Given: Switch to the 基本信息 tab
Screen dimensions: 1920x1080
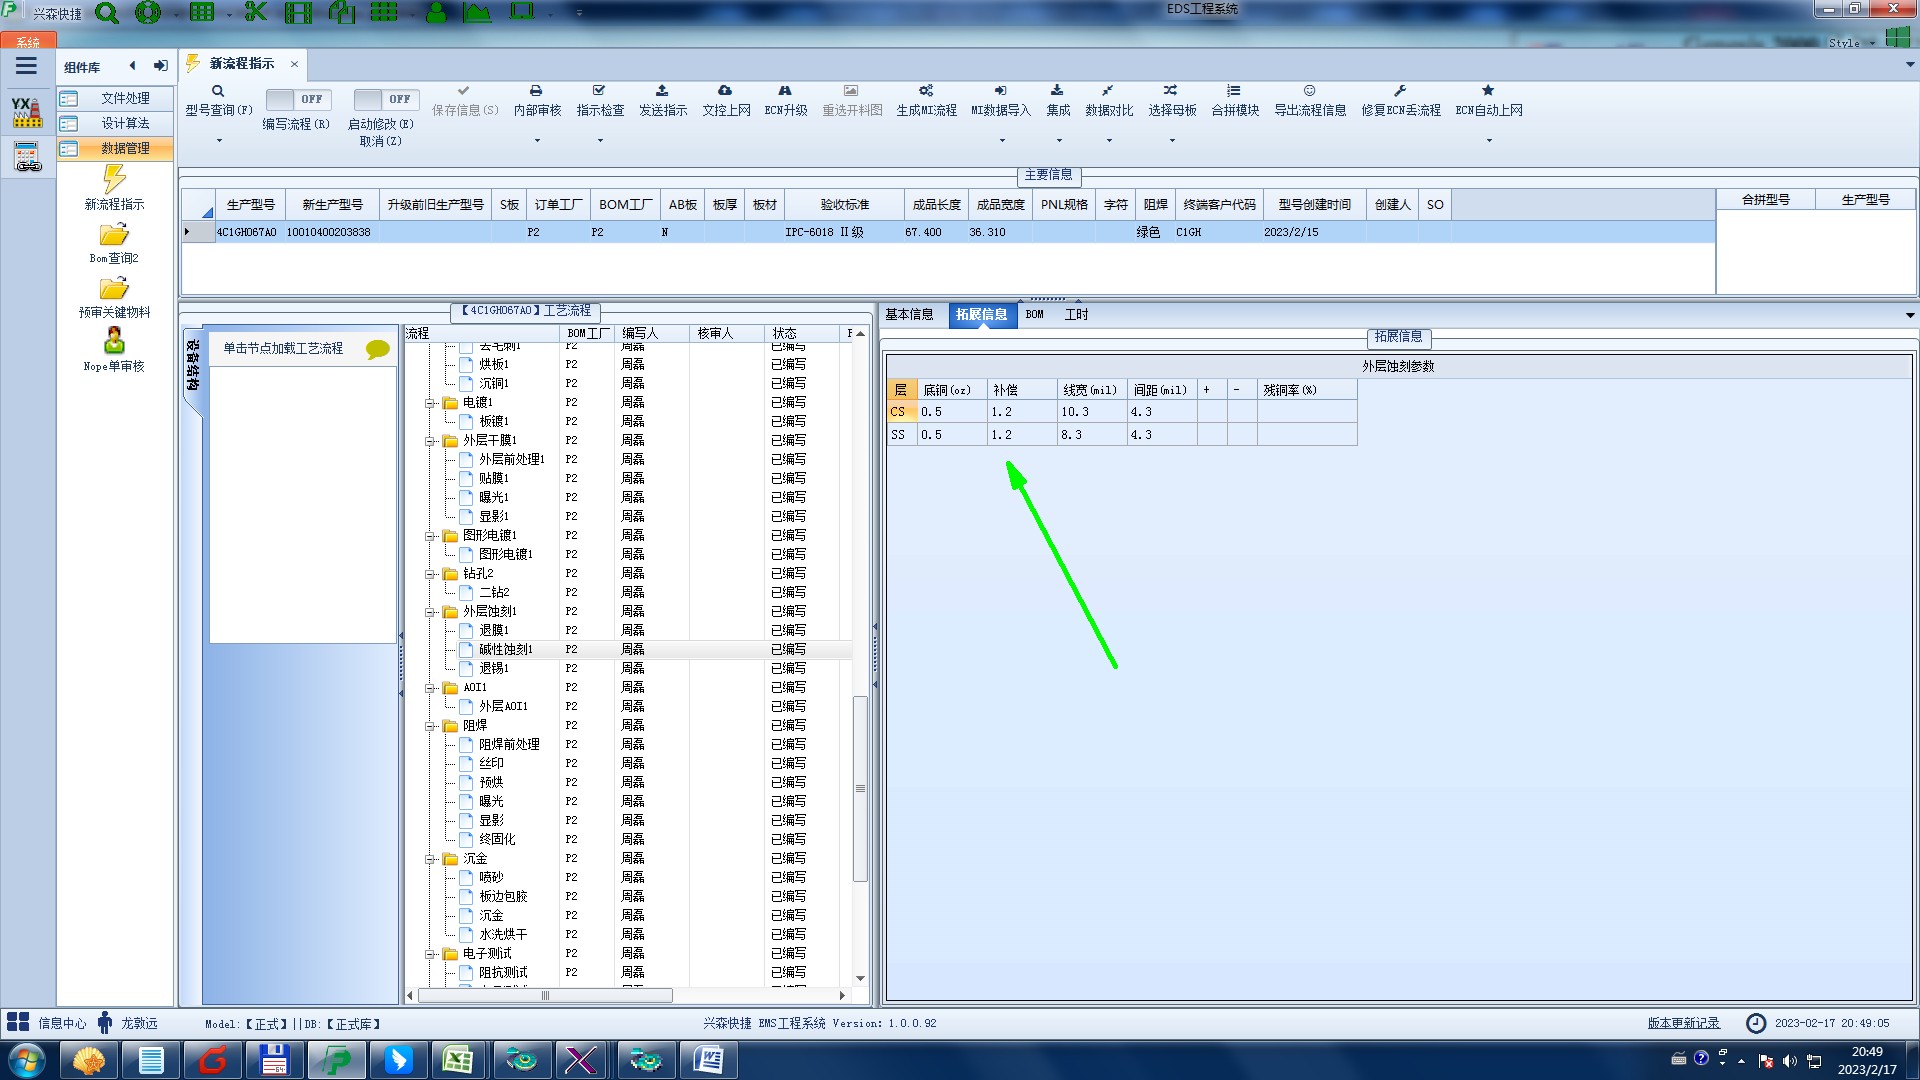Looking at the screenshot, I should 909,315.
